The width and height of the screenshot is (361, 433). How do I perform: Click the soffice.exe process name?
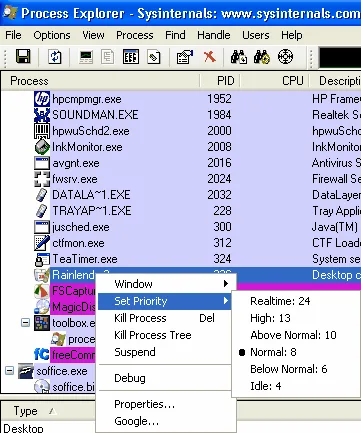click(x=62, y=371)
